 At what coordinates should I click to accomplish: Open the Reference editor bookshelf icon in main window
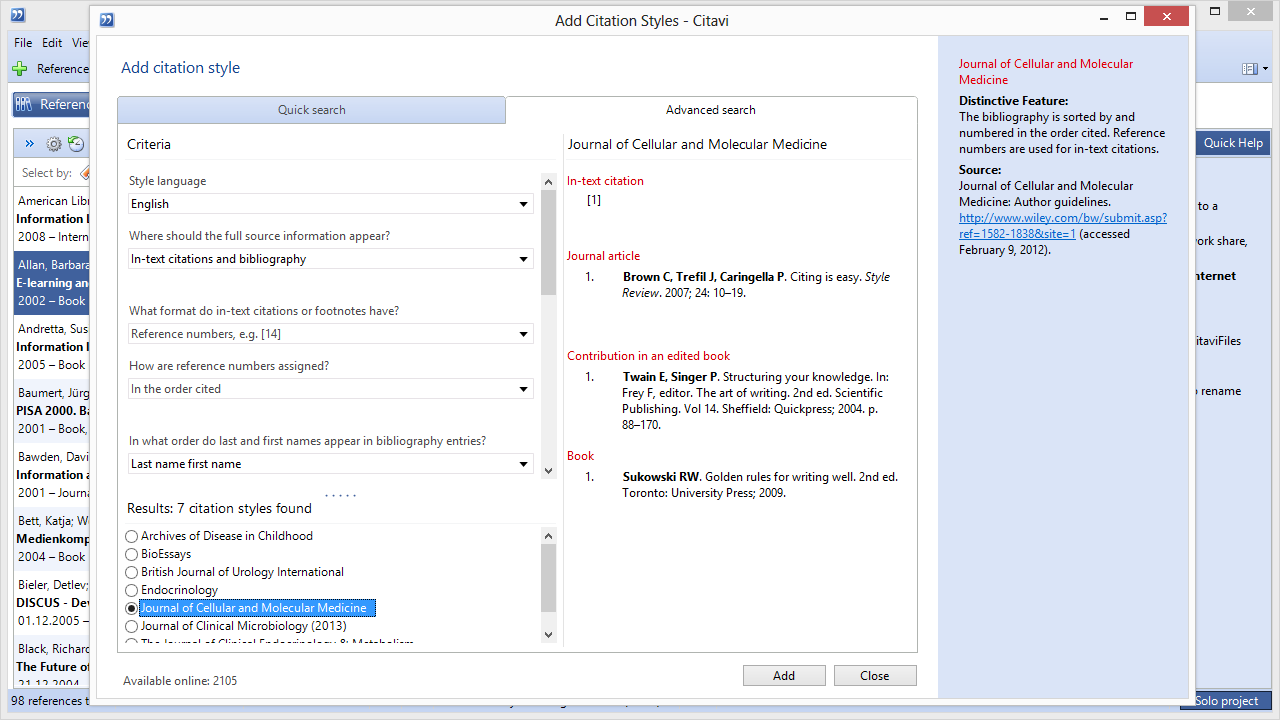tap(24, 104)
